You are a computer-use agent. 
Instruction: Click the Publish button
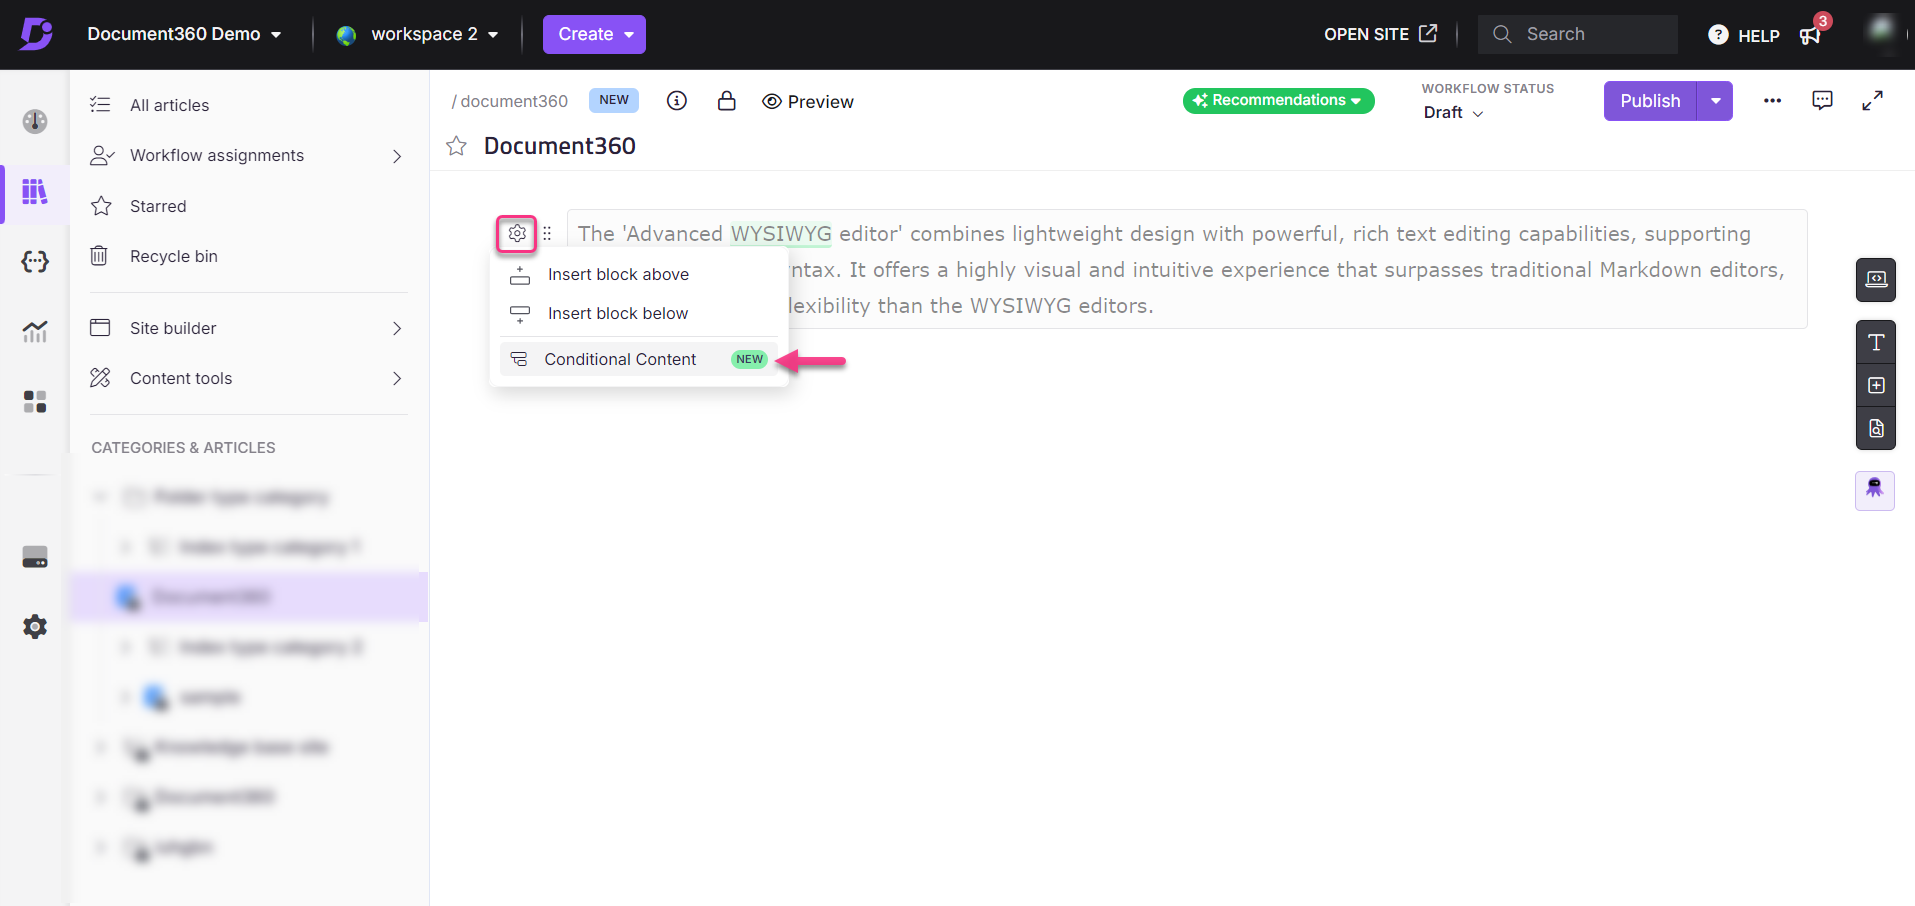[1650, 101]
